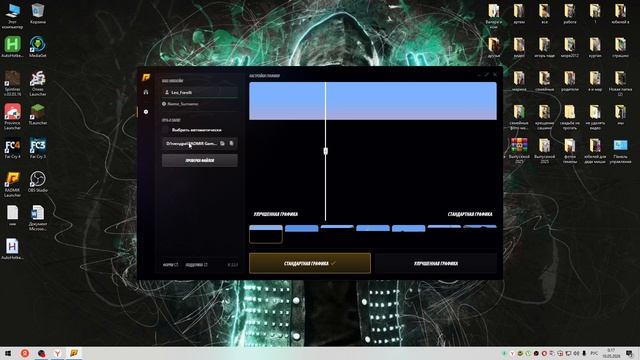Open the forum link in launcher footer
The width and height of the screenshot is (640, 360).
pos(170,265)
